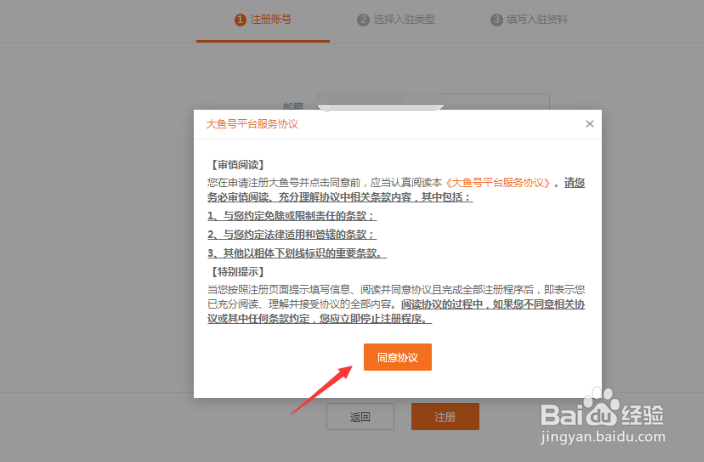Close the 大鱼号平台服务协议 dialog
Screen dimensions: 704x462
pyautogui.click(x=590, y=124)
